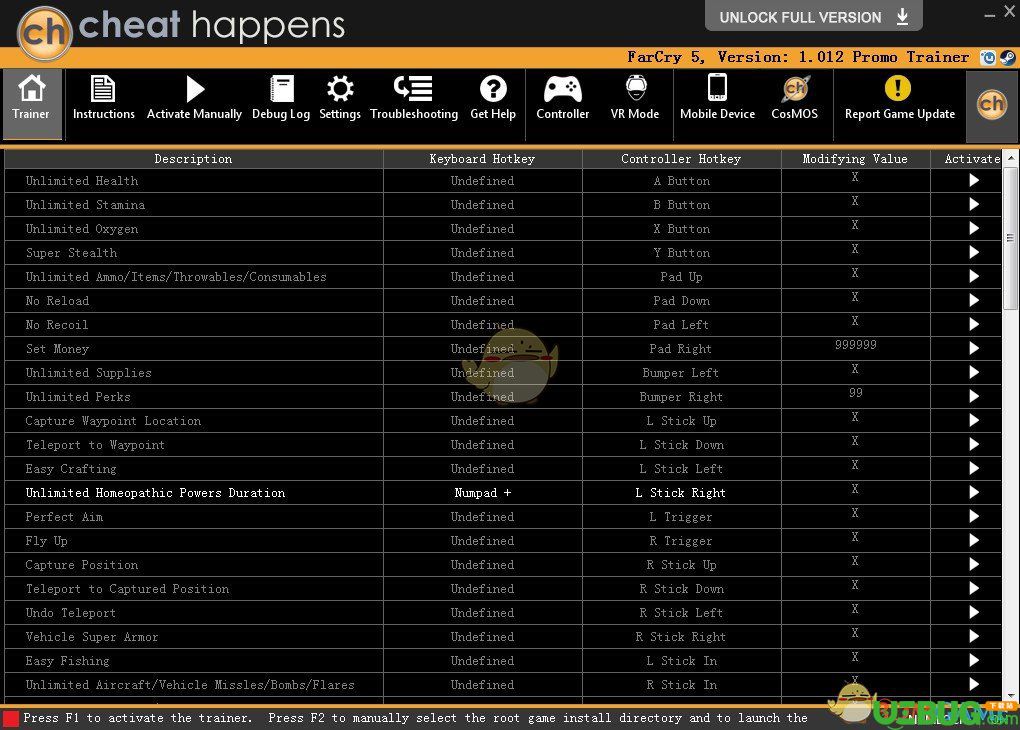The image size is (1020, 730).
Task: Open Controller configuration
Action: point(563,99)
